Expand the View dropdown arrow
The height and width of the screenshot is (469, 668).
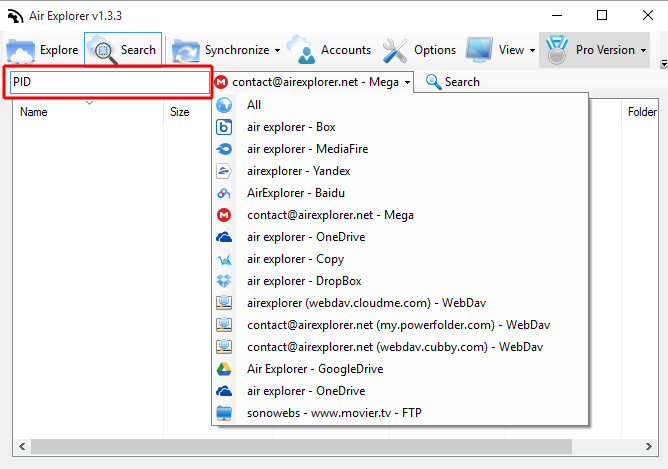(532, 50)
